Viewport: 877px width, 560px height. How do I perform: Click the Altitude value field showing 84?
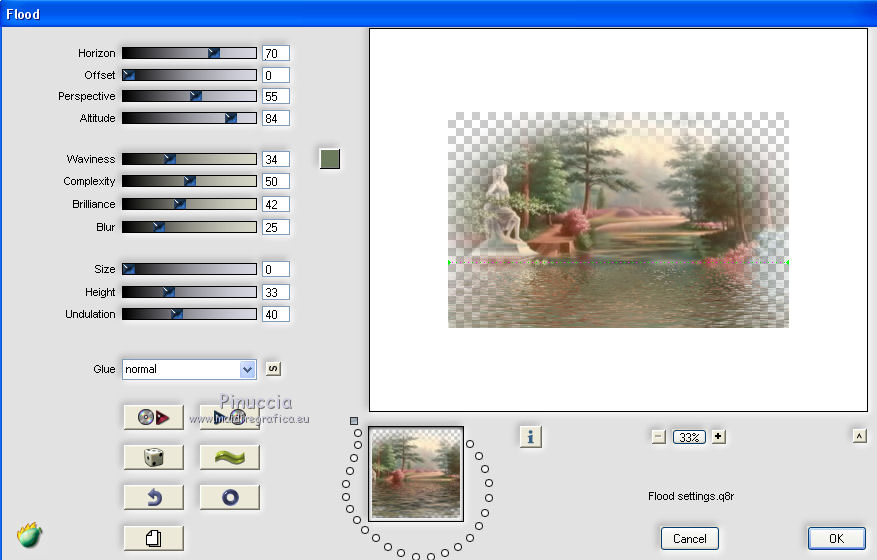point(276,118)
